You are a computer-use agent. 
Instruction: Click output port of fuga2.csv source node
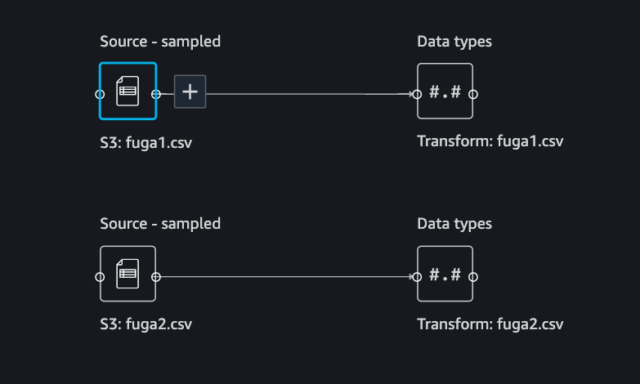(x=156, y=277)
